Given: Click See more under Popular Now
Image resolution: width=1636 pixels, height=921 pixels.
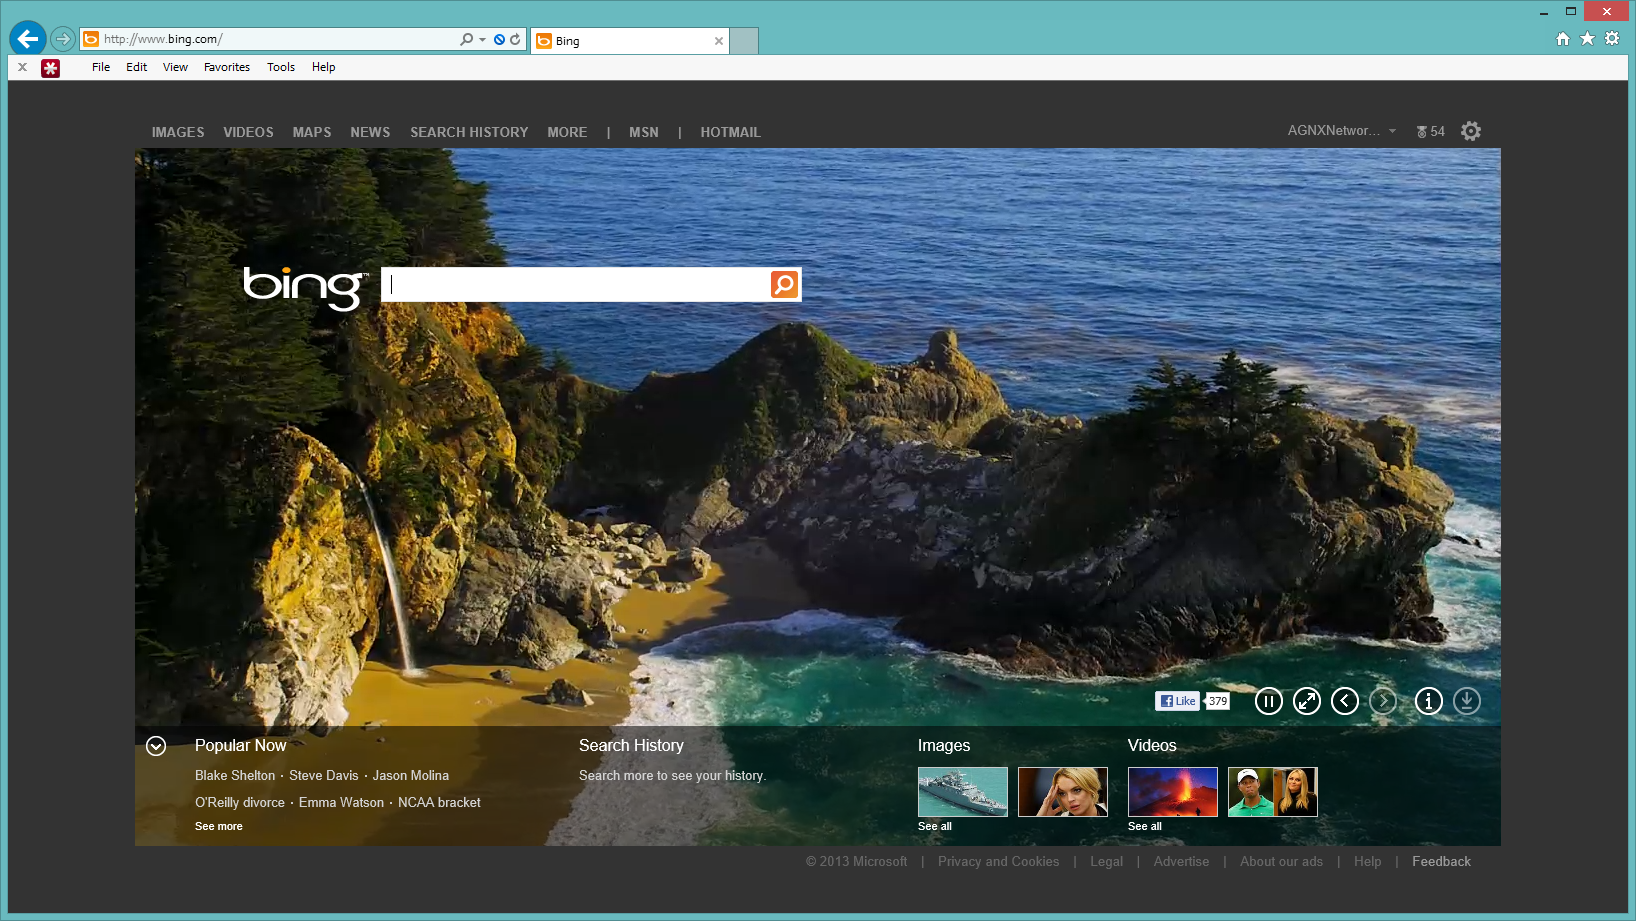Looking at the screenshot, I should (x=218, y=826).
